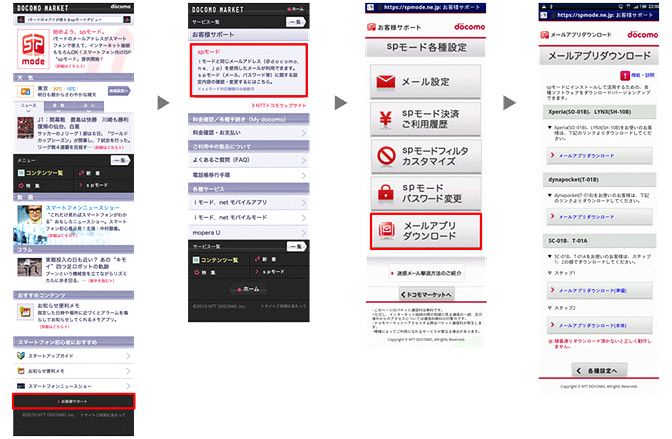The width and height of the screenshot is (672, 439).
Task: Tap the docomo logo on メールアプリダウンロード screen
Action: click(642, 35)
